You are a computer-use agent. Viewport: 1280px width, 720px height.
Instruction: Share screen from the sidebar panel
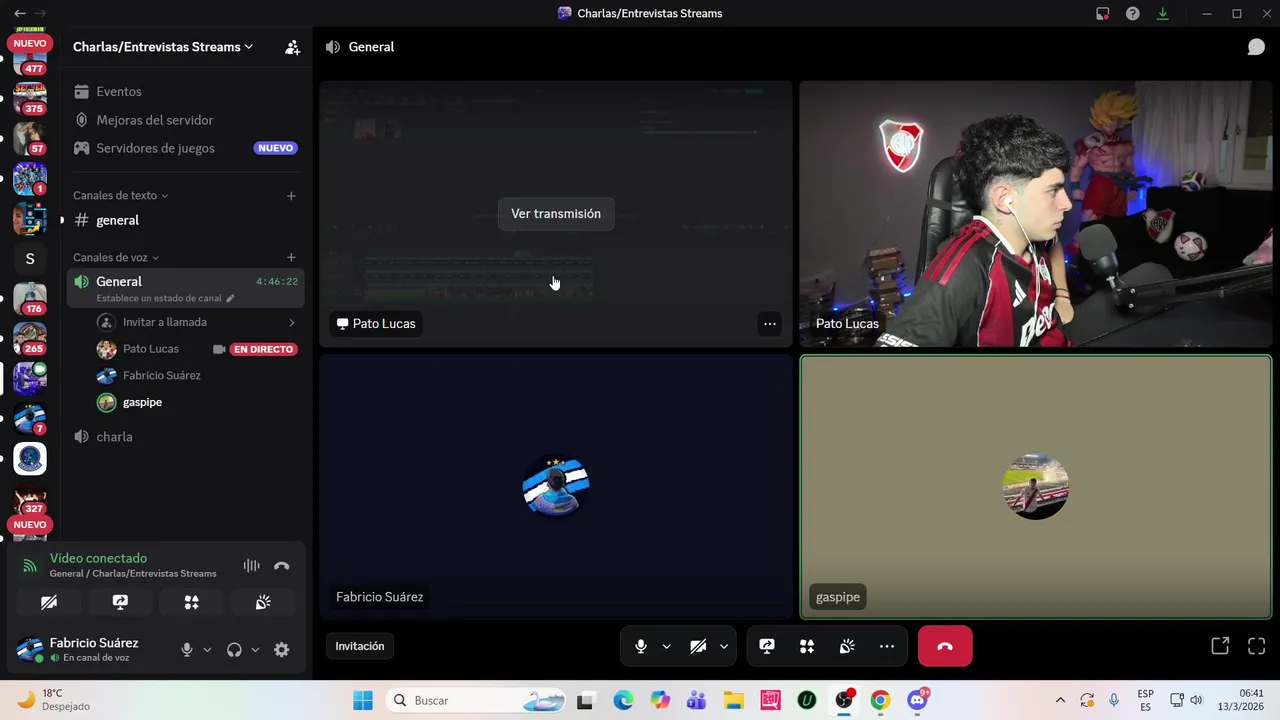[x=120, y=602]
